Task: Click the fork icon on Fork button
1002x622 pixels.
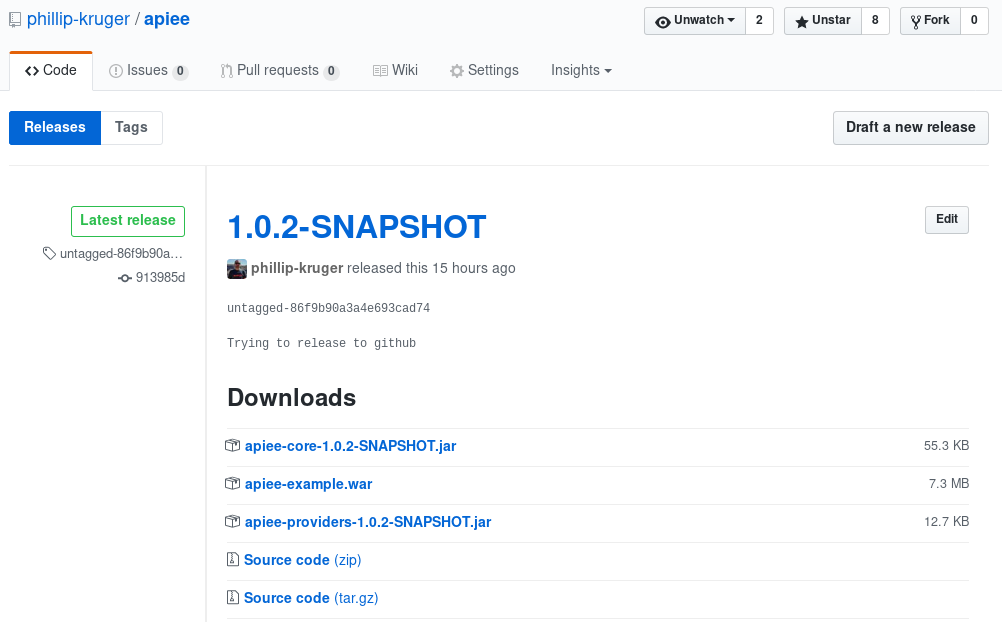Action: pyautogui.click(x=916, y=22)
